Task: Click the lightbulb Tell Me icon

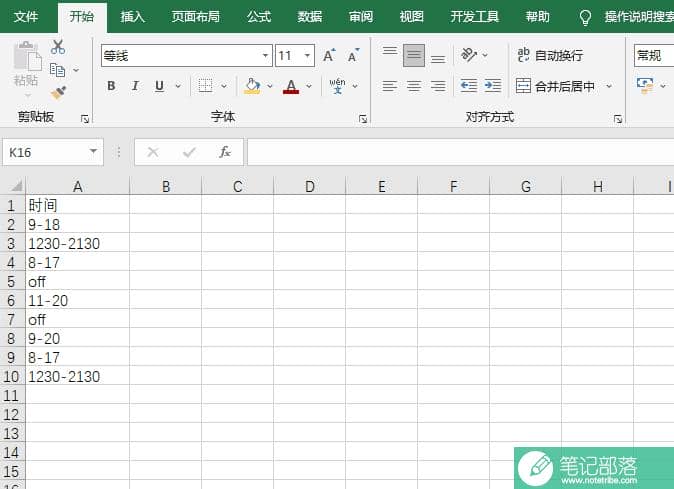Action: click(585, 17)
